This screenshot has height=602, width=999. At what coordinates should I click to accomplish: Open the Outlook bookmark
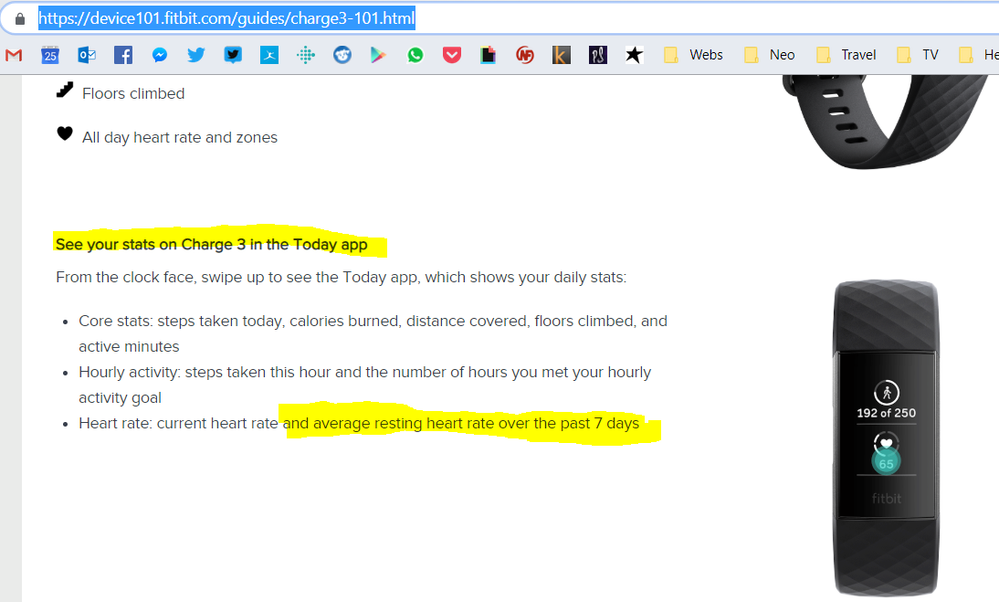coord(86,55)
